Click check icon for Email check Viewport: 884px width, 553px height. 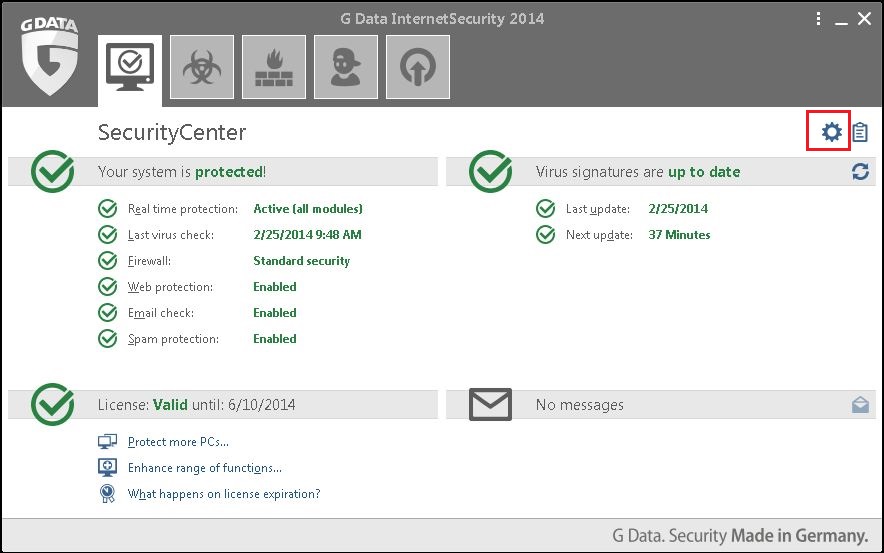pyautogui.click(x=107, y=312)
